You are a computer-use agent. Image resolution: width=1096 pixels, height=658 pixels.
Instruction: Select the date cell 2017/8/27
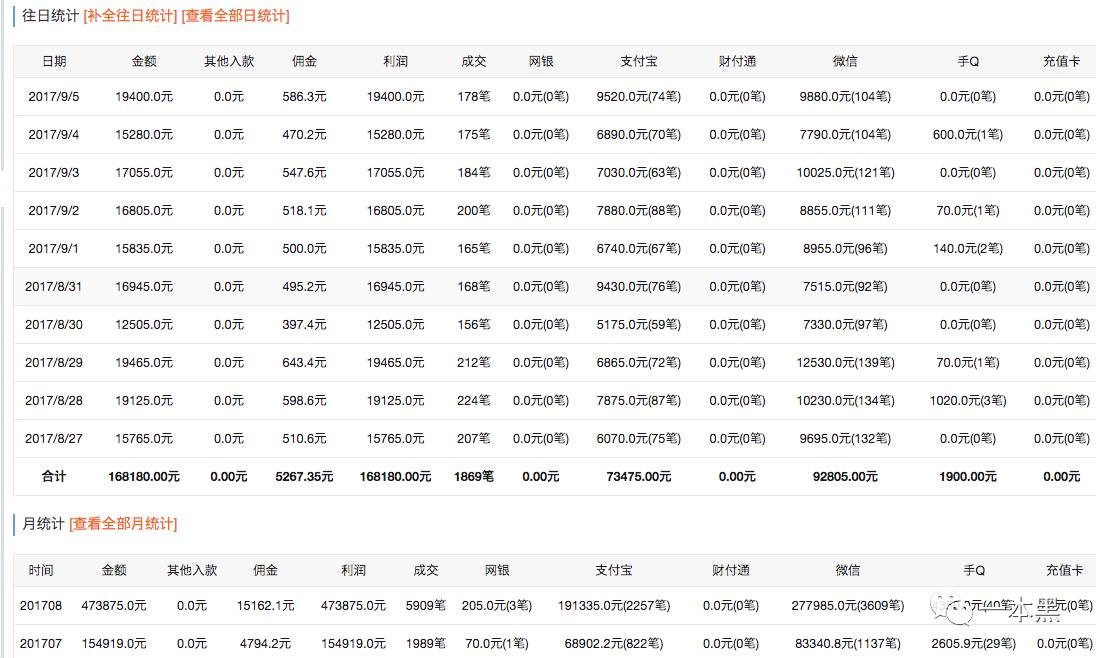tap(54, 438)
